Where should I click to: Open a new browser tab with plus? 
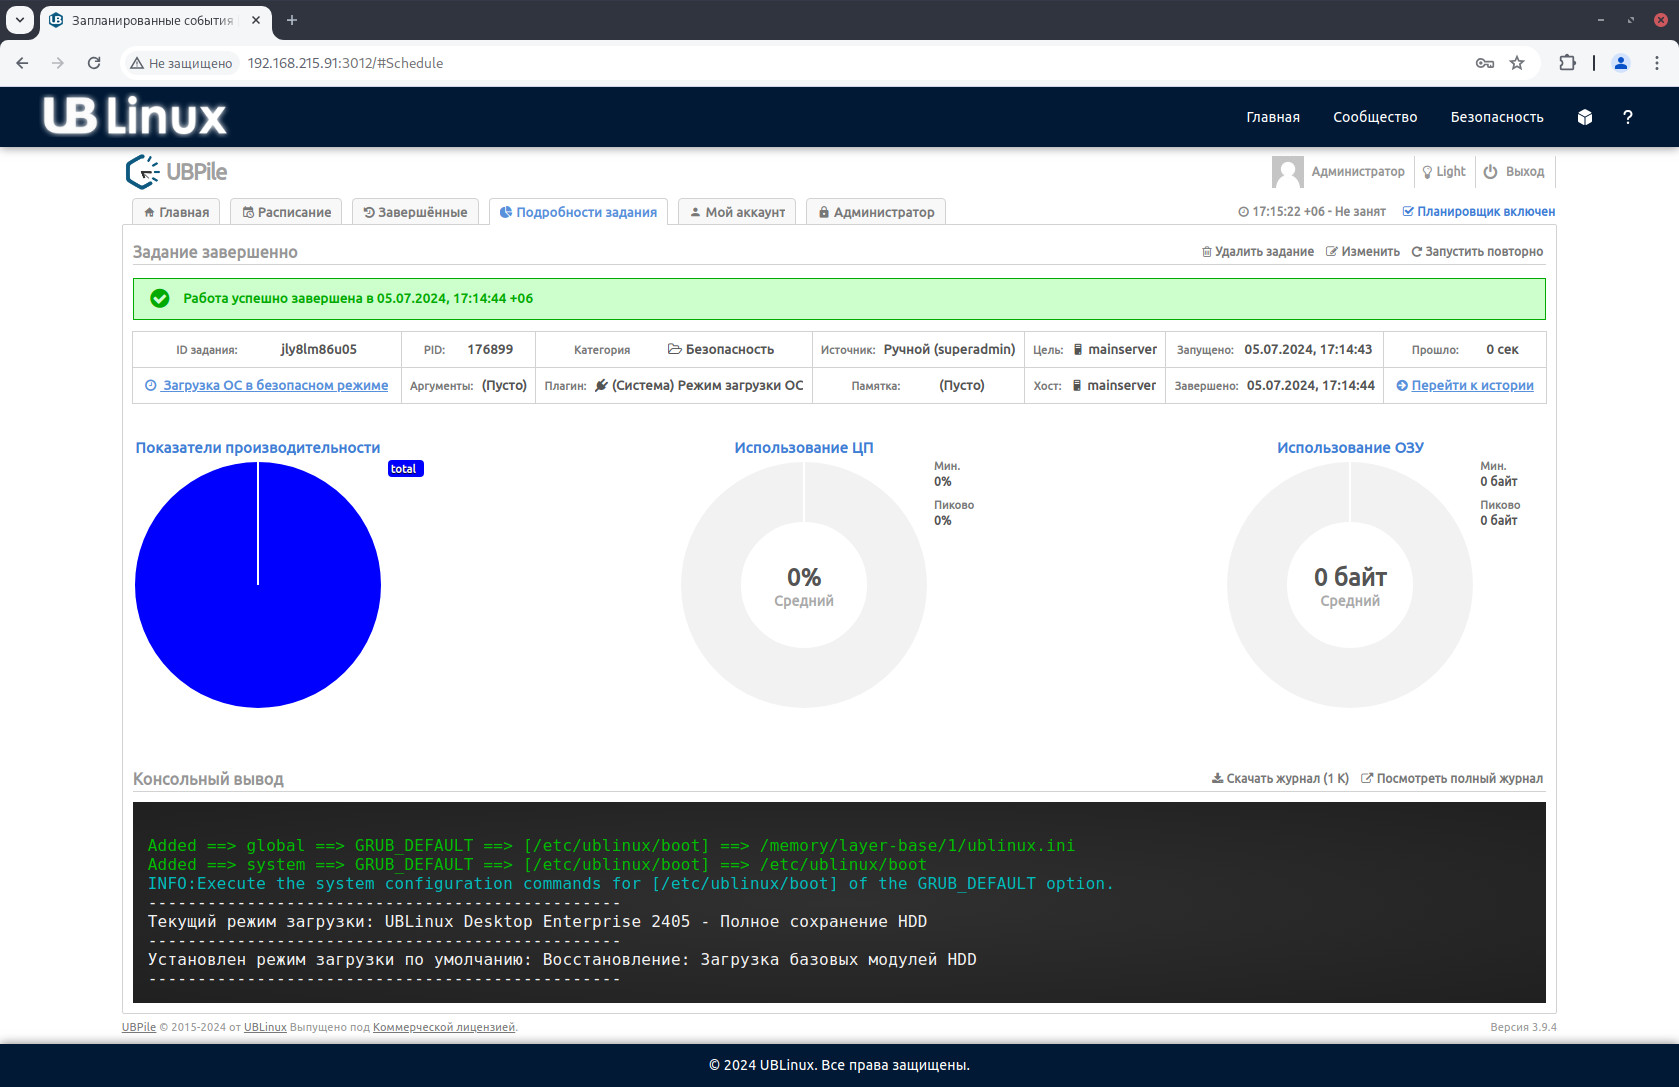pyautogui.click(x=292, y=20)
